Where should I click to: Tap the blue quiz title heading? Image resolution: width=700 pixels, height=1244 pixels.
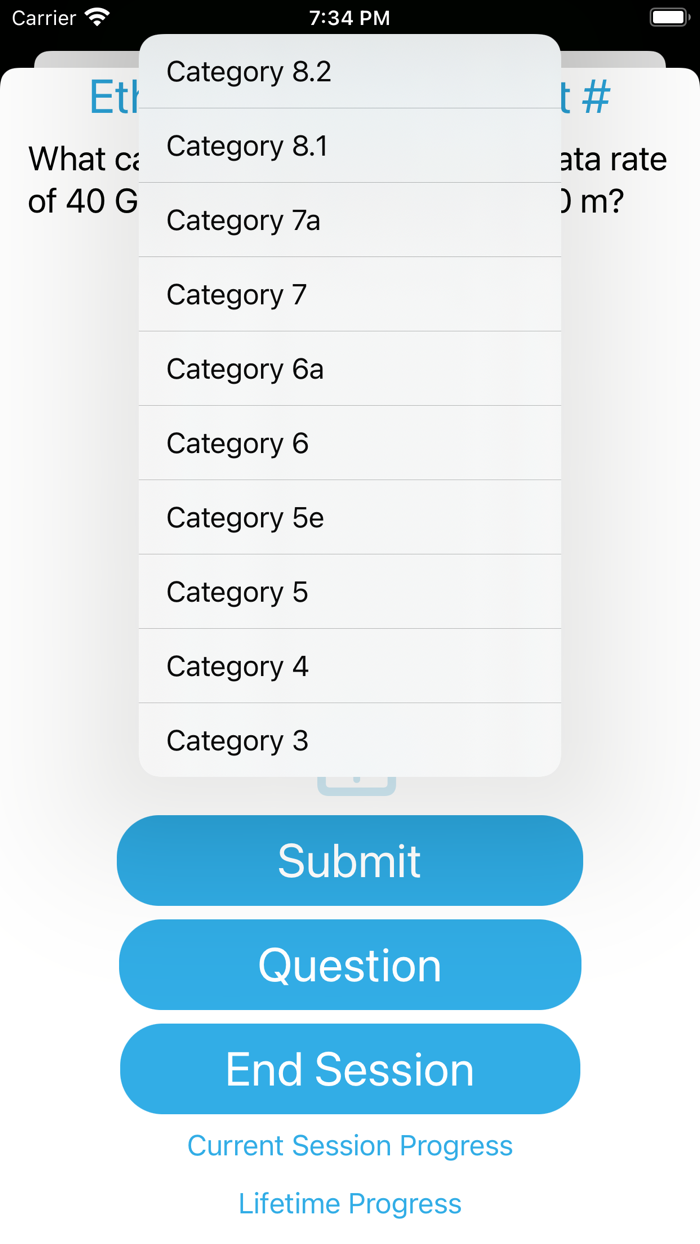112,98
